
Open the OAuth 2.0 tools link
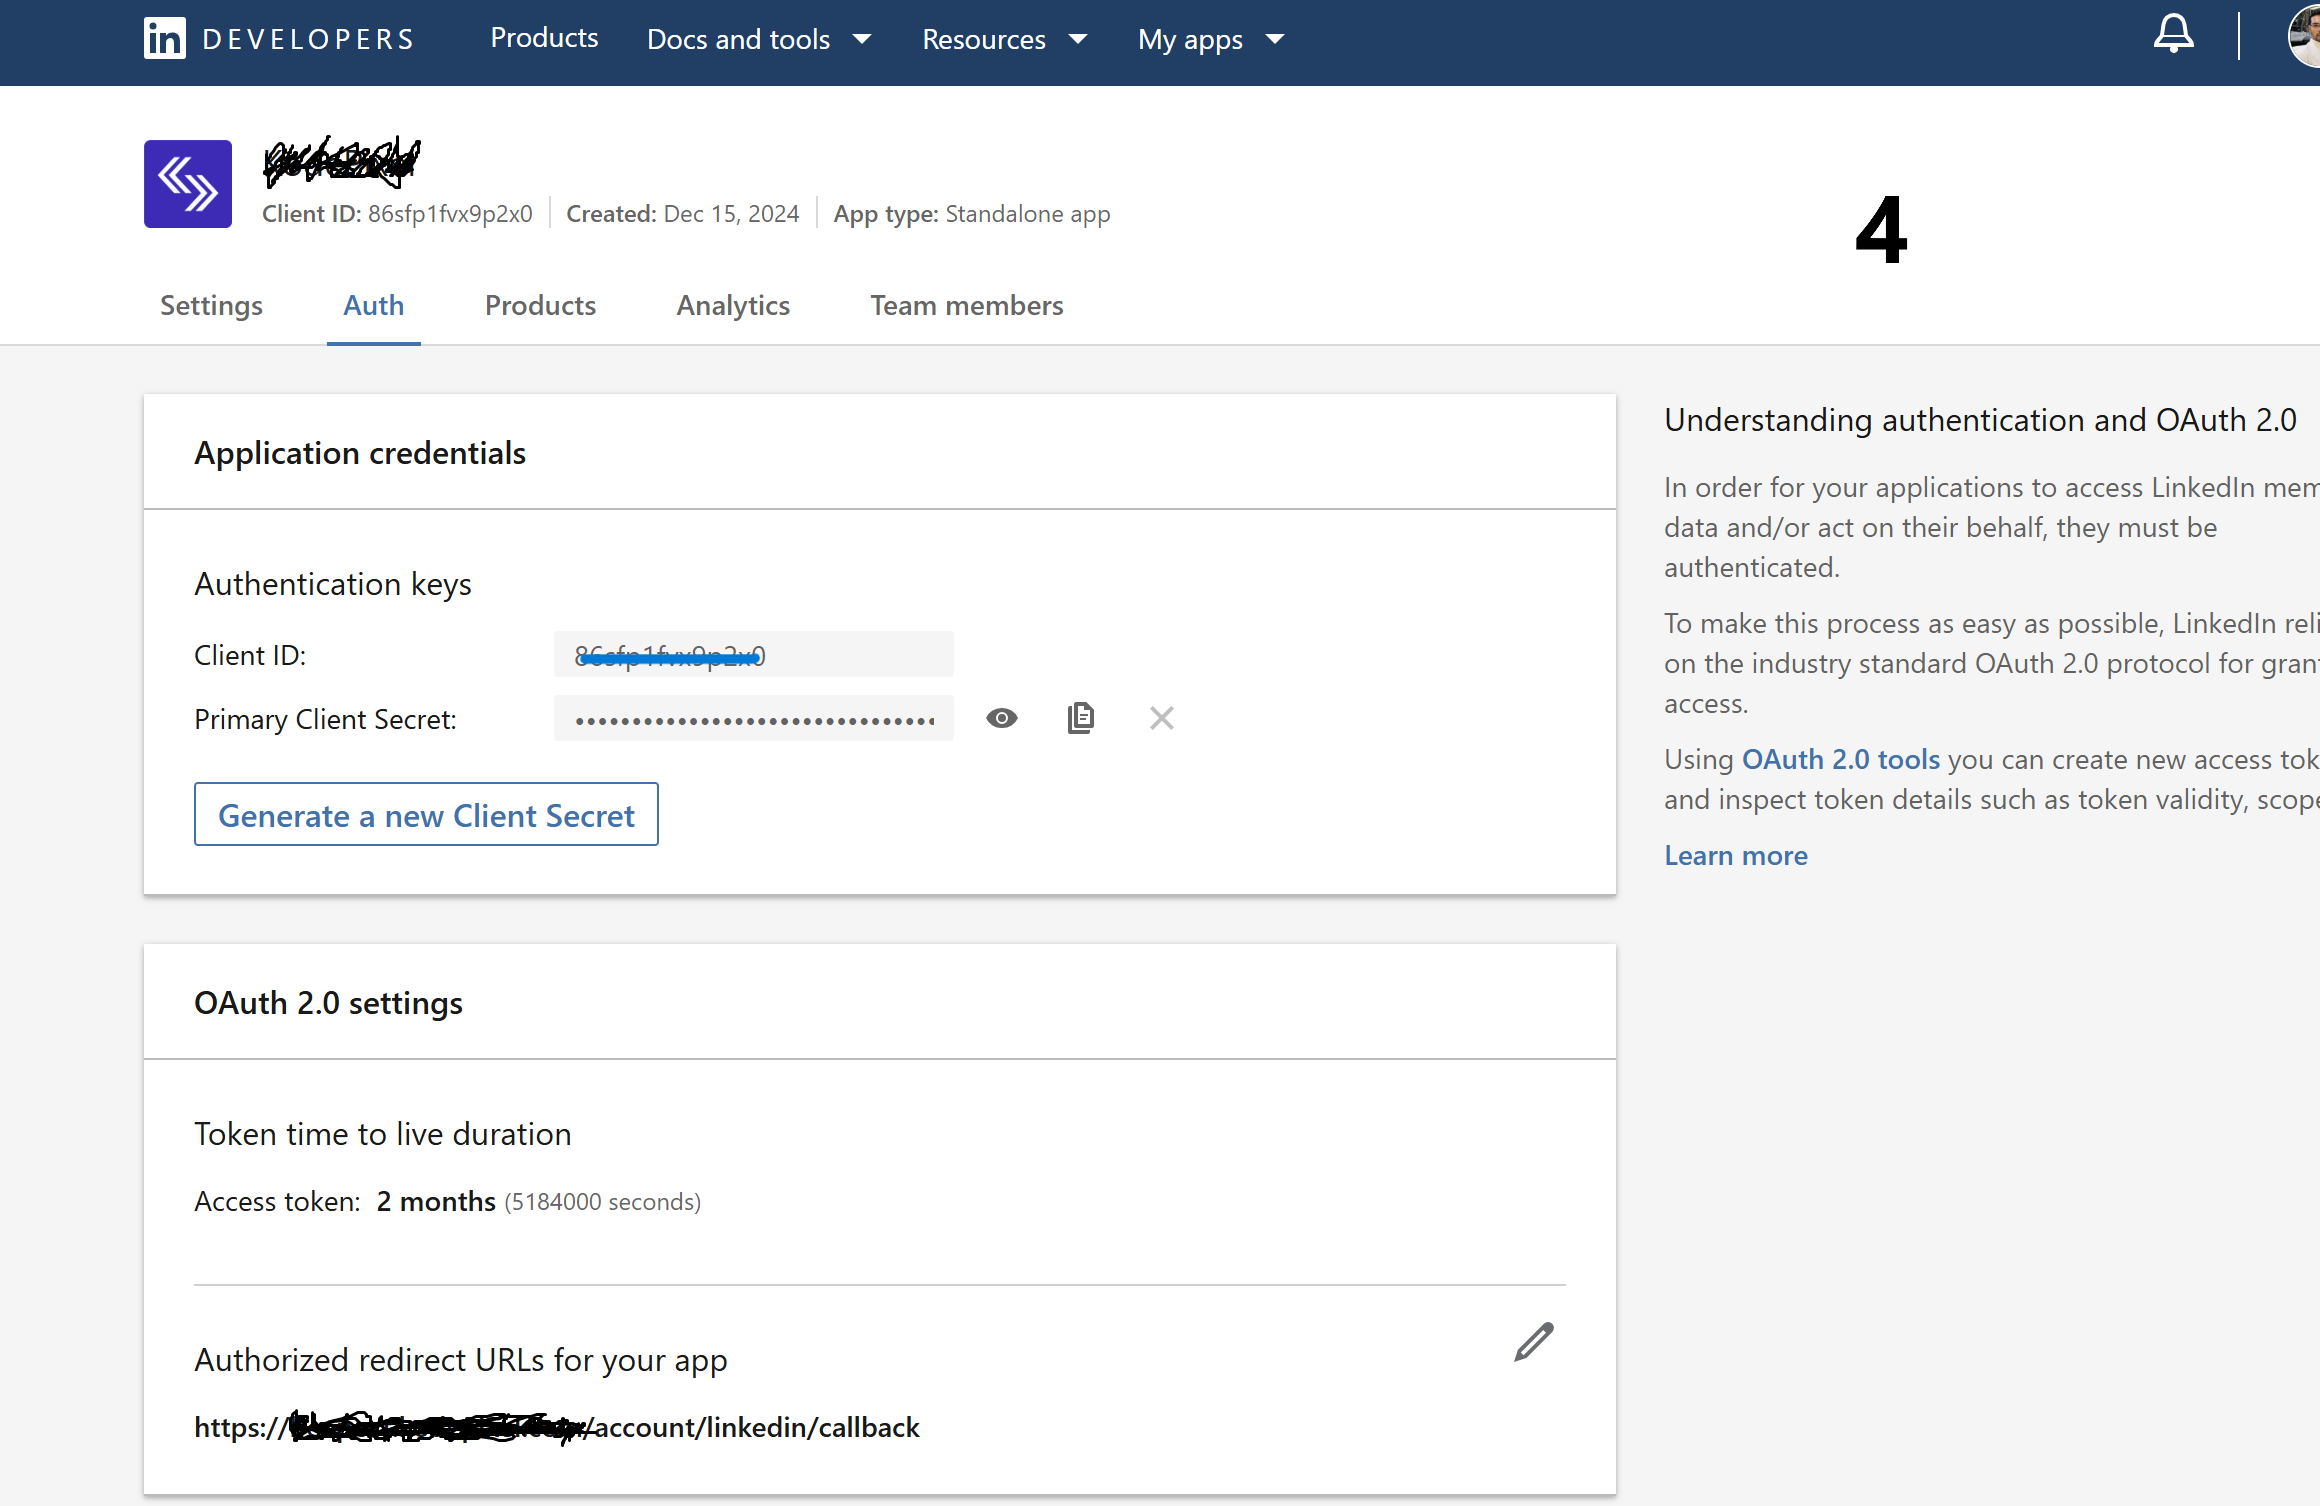coord(1841,760)
